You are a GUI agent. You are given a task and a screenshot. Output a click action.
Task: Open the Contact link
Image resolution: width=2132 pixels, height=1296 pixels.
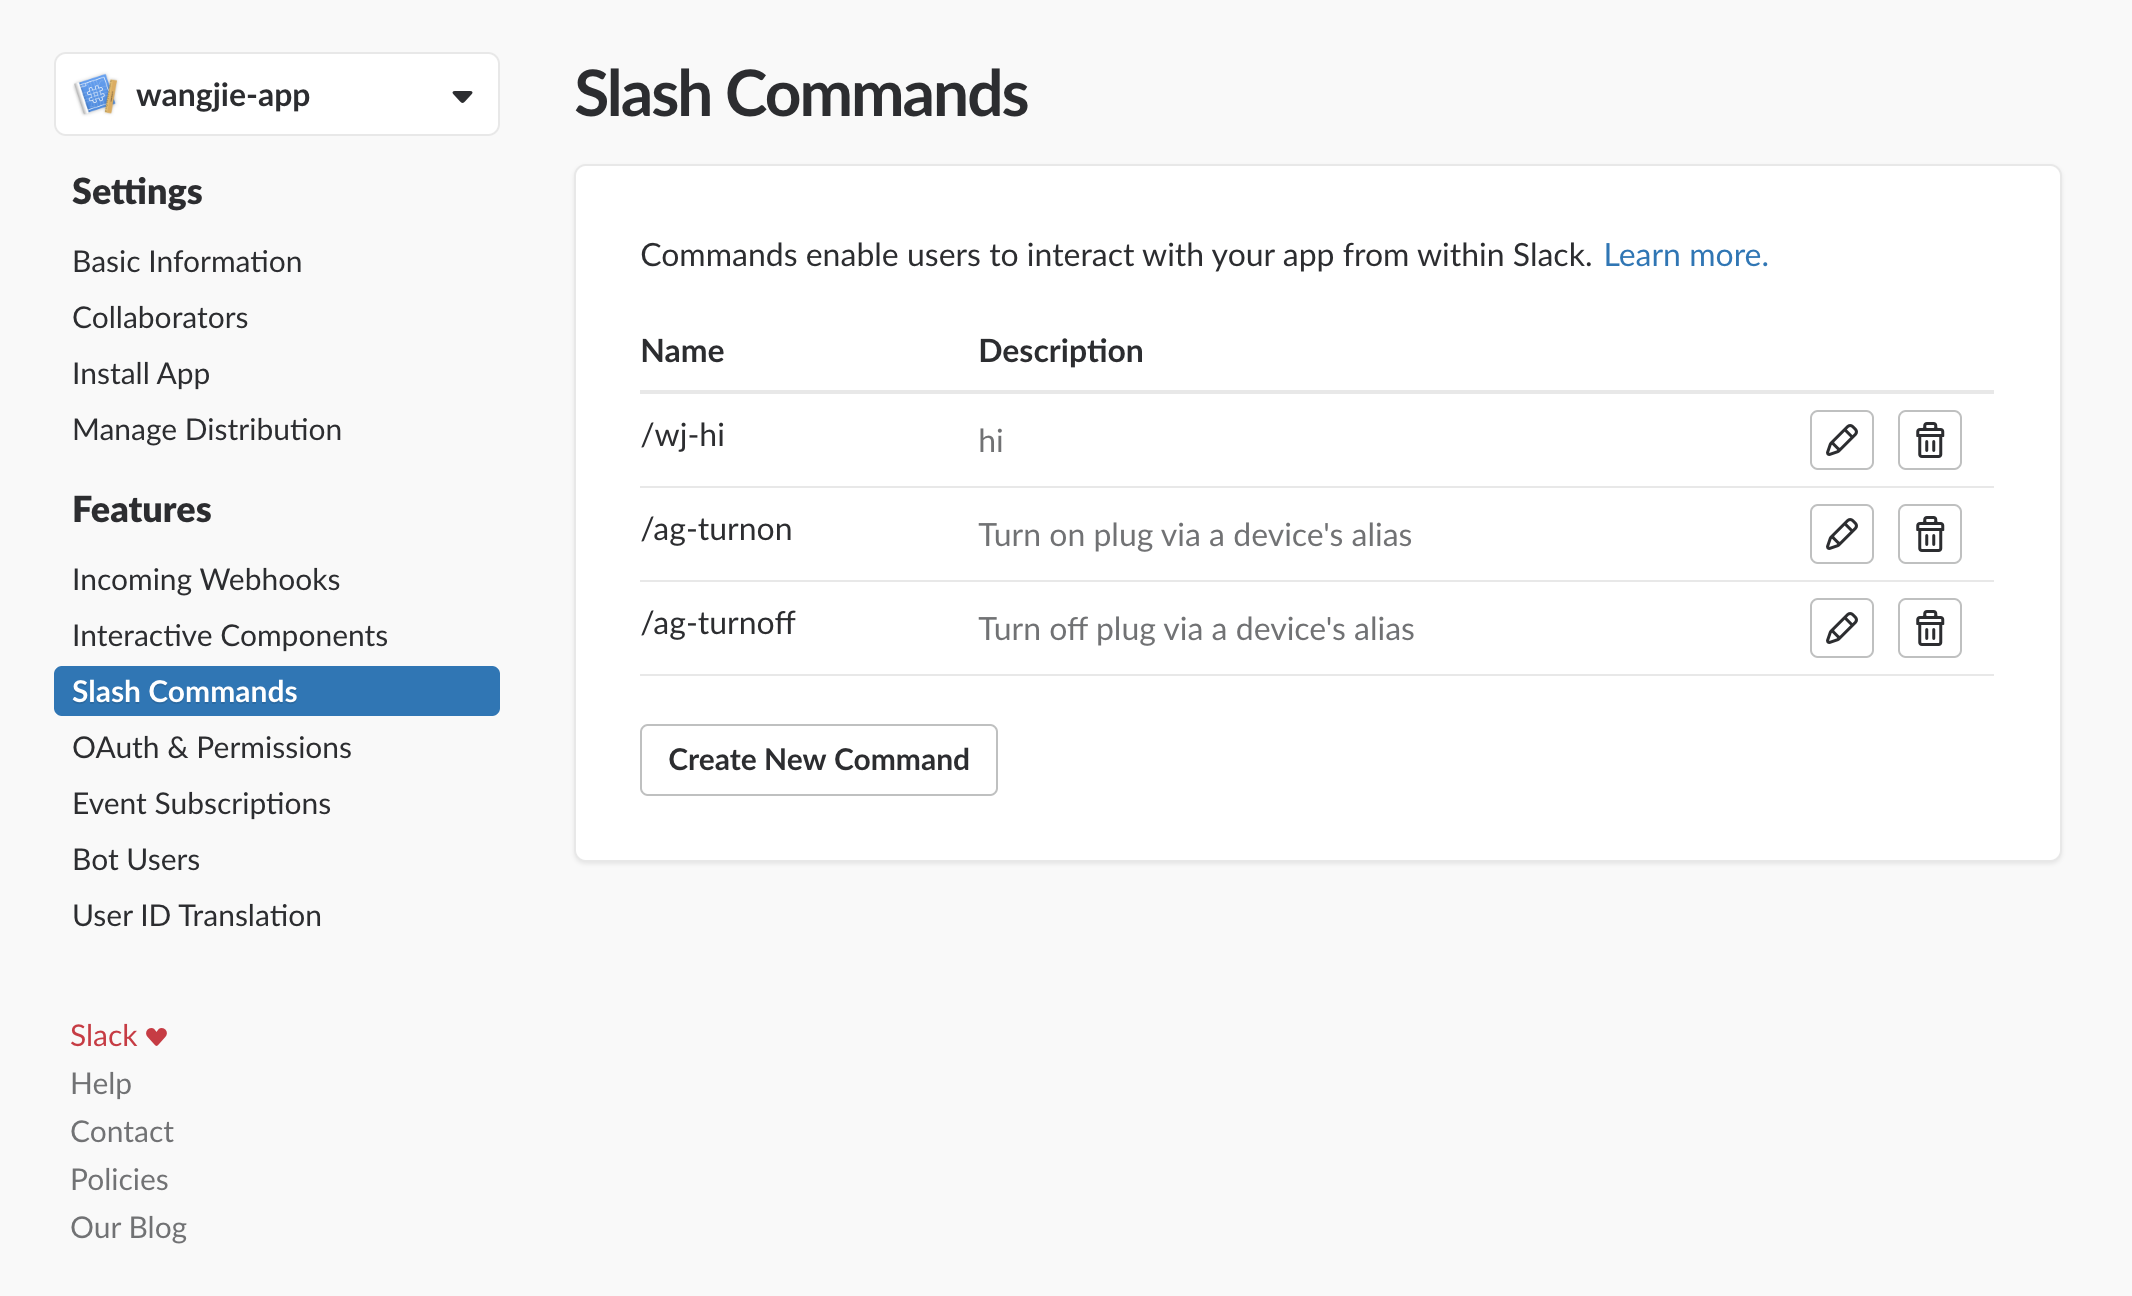pyautogui.click(x=122, y=1132)
